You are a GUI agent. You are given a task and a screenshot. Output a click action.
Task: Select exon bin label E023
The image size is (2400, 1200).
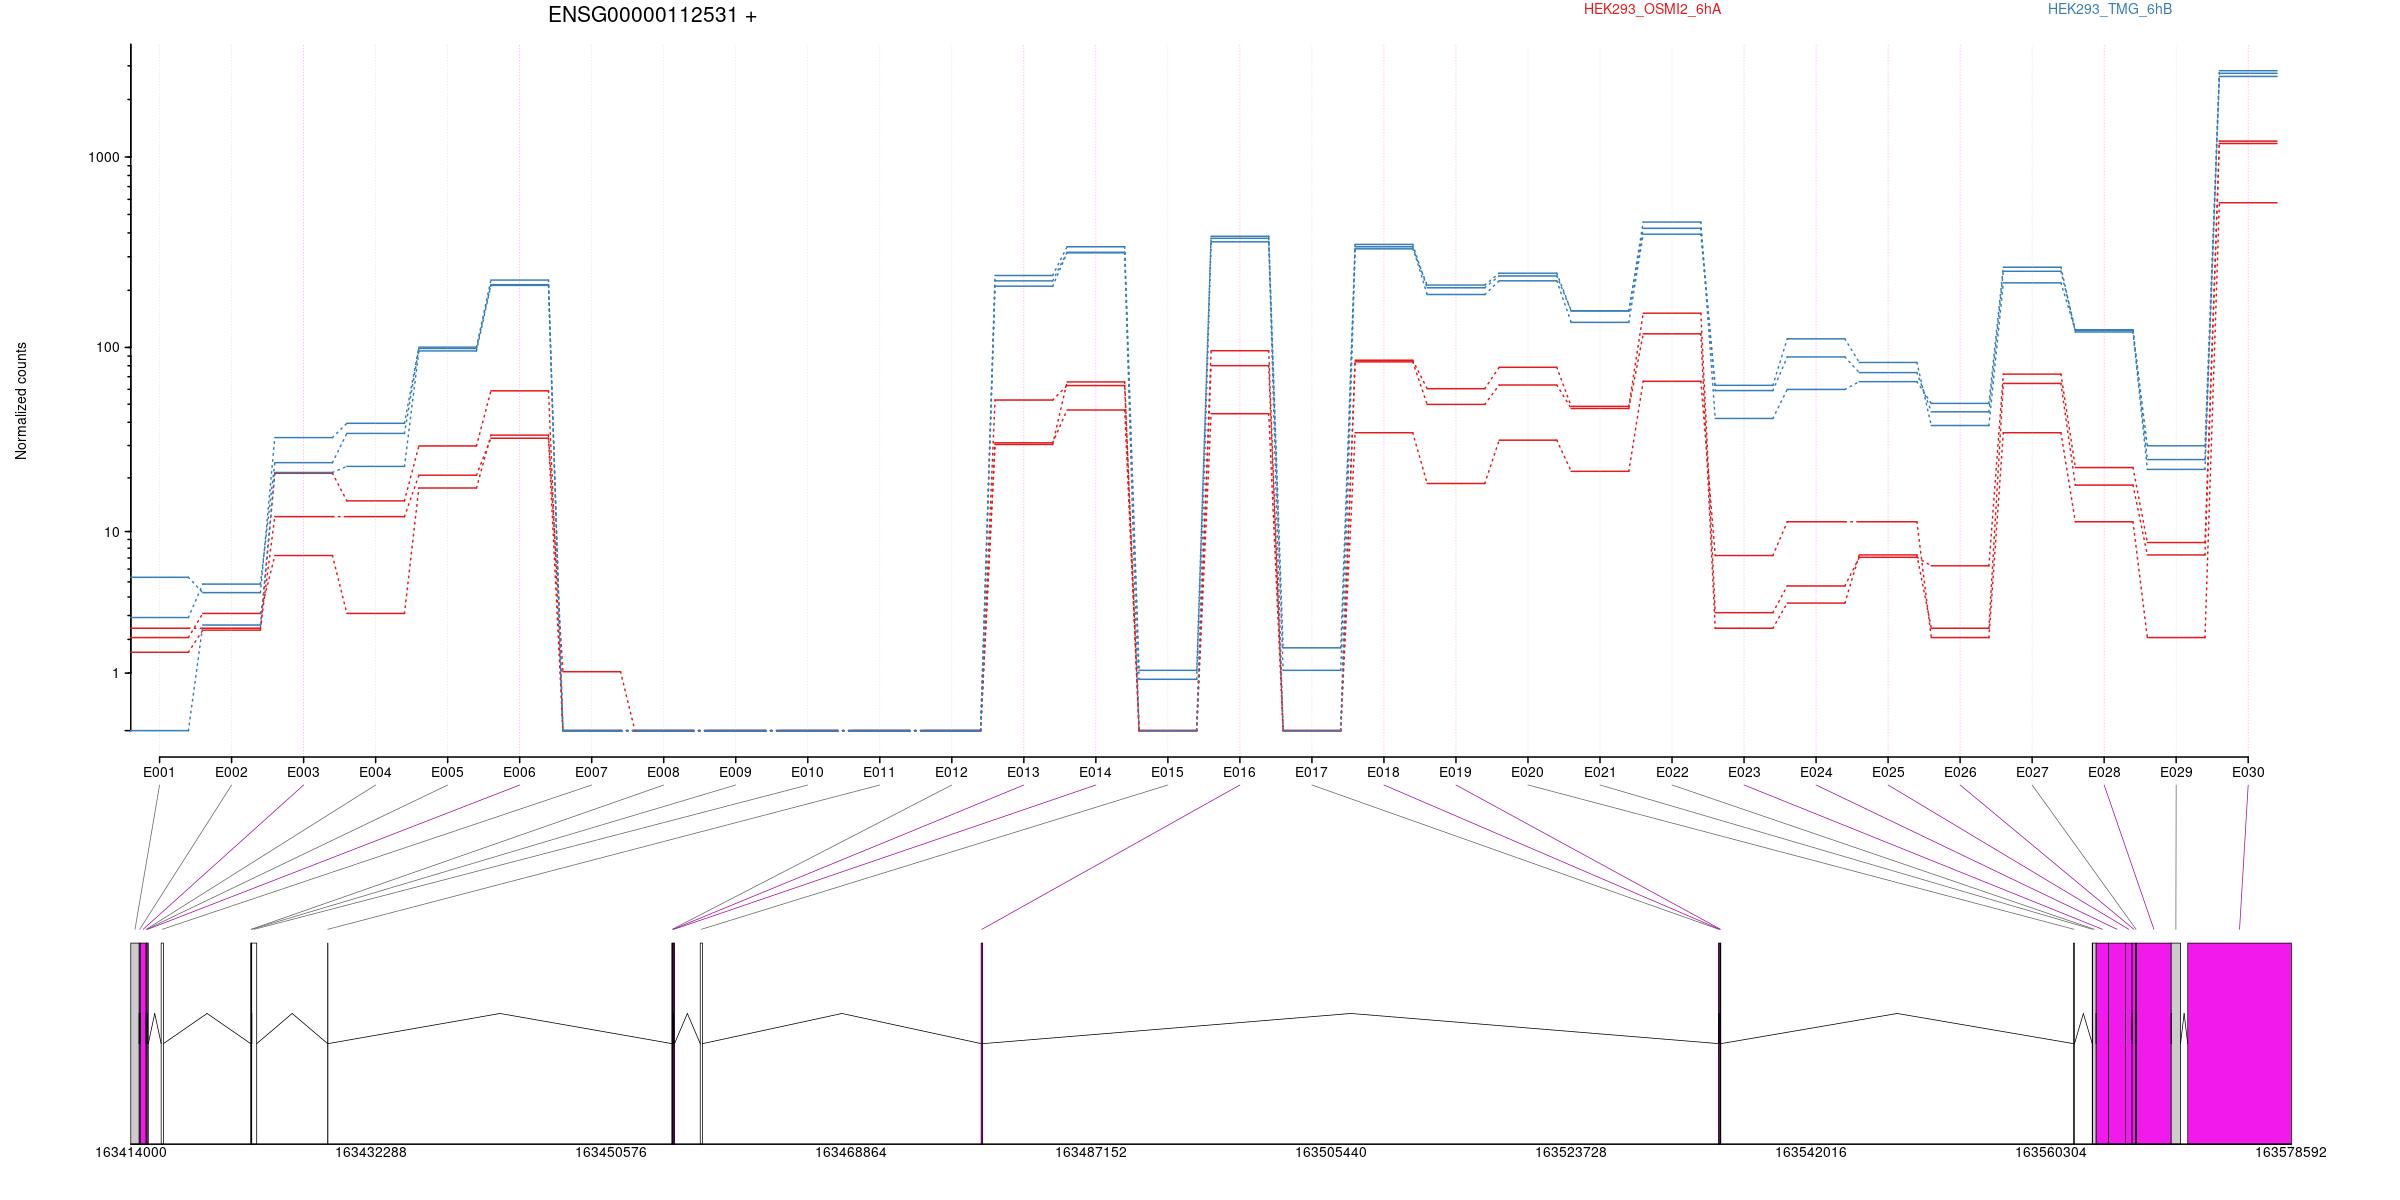click(1744, 772)
